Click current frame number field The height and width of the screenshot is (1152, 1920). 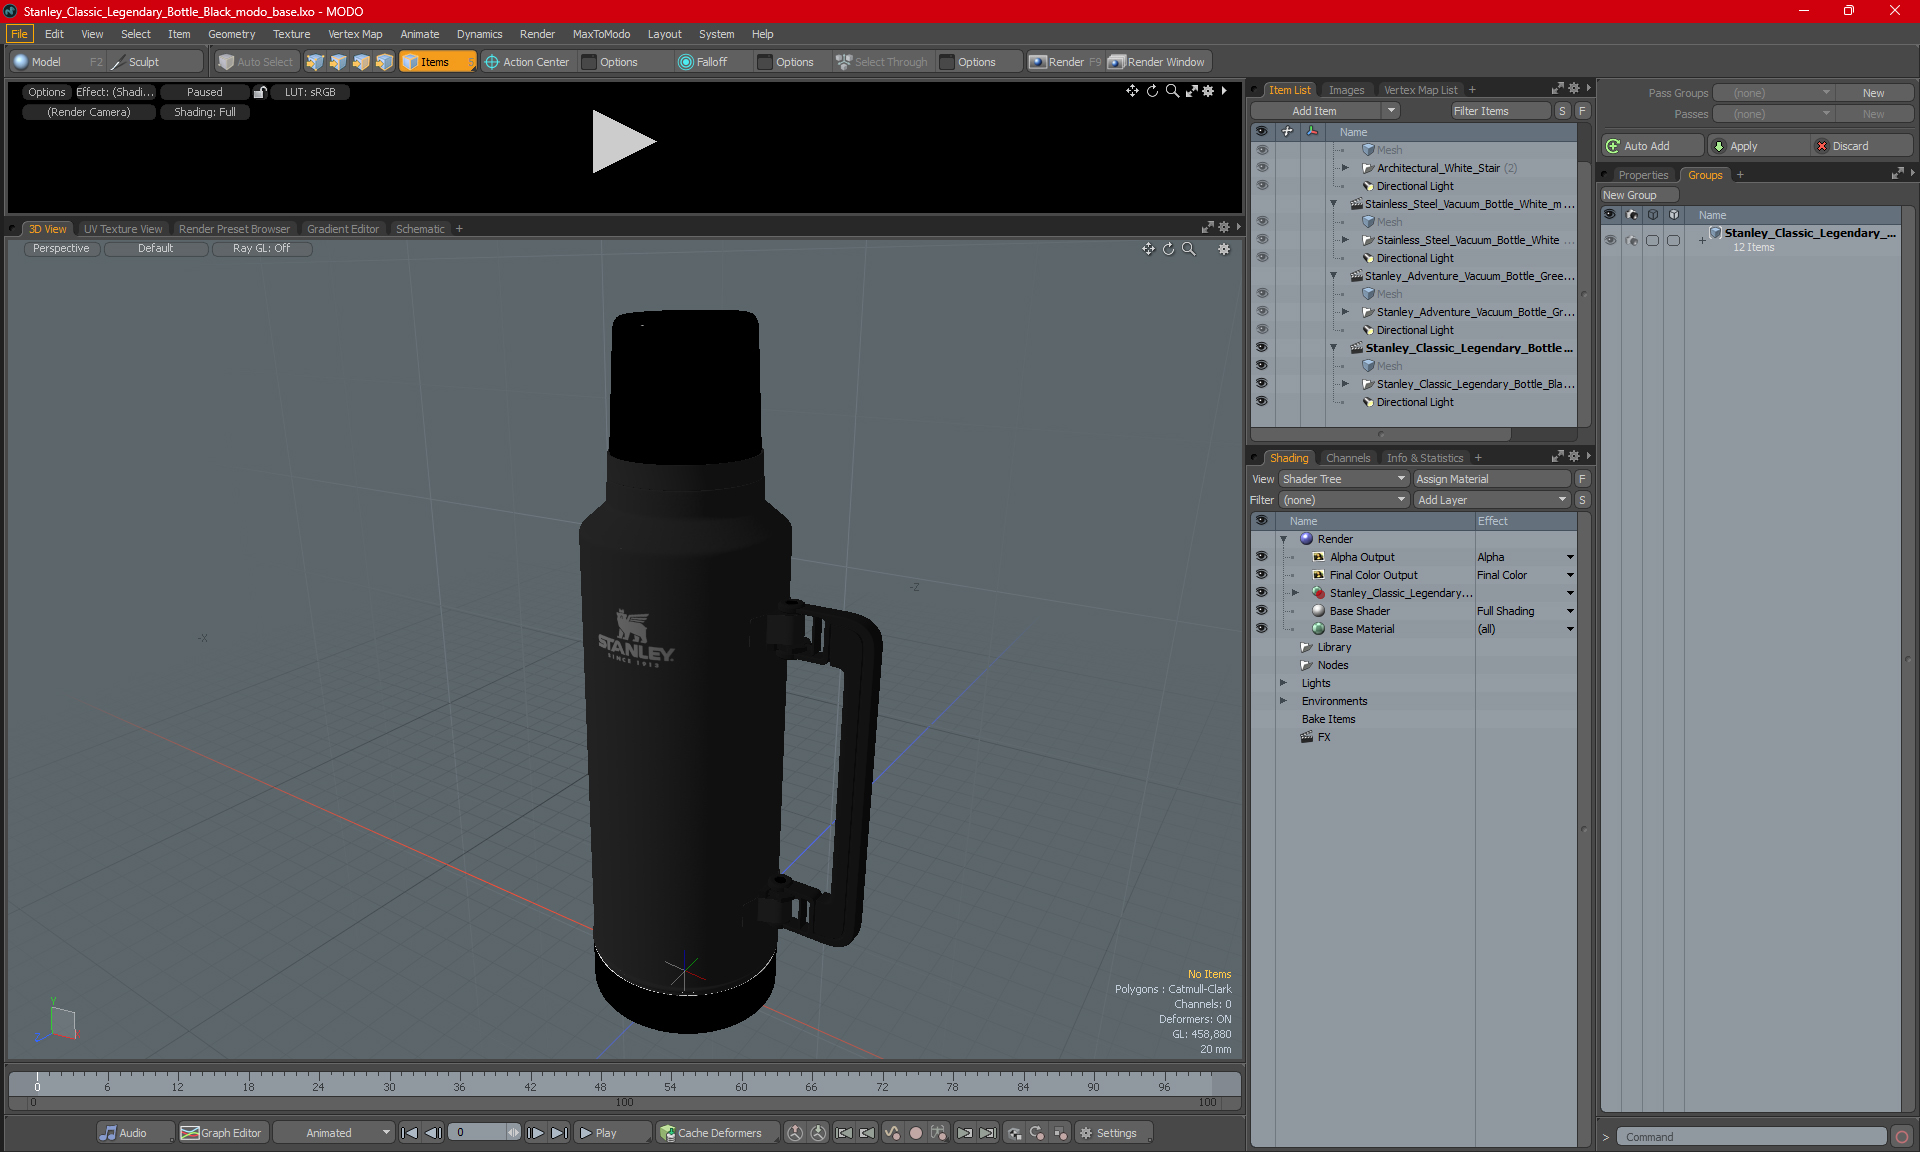478,1133
